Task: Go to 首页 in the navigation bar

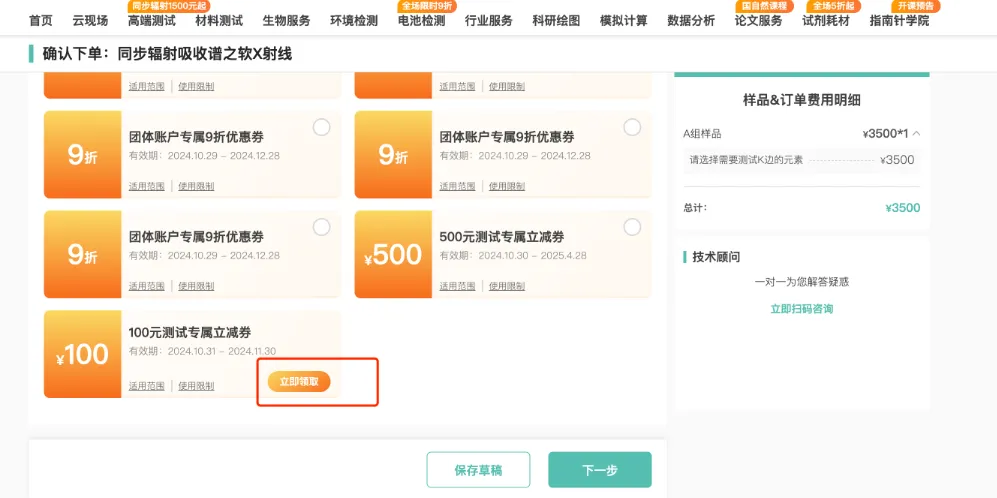Action: point(41,21)
